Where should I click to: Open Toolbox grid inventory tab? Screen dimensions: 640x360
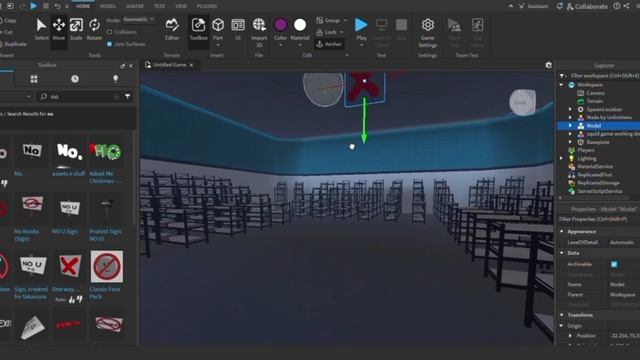click(x=34, y=79)
